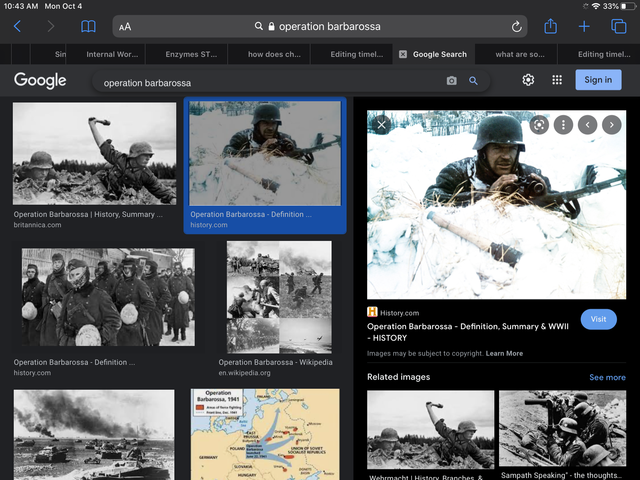Open the masked soldiers in line thumbnail
This screenshot has width=640, height=480.
tap(108, 297)
